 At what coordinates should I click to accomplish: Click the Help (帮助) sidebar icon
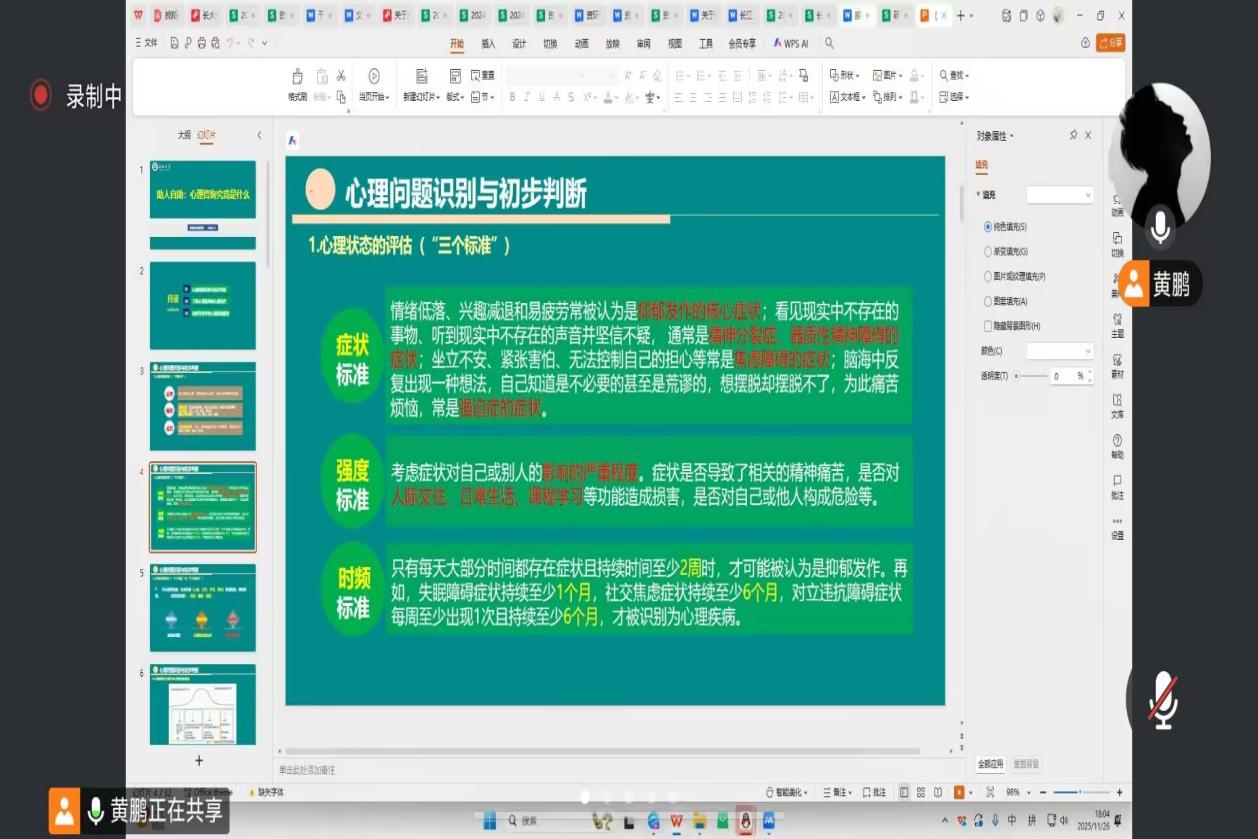pos(1117,446)
